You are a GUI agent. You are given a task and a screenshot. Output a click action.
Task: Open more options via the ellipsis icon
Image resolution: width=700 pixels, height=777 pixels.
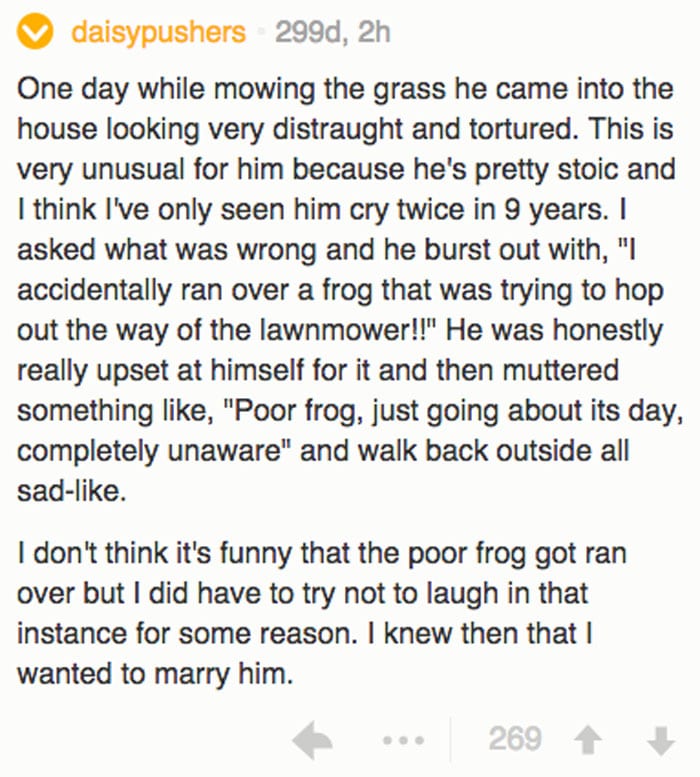(403, 741)
